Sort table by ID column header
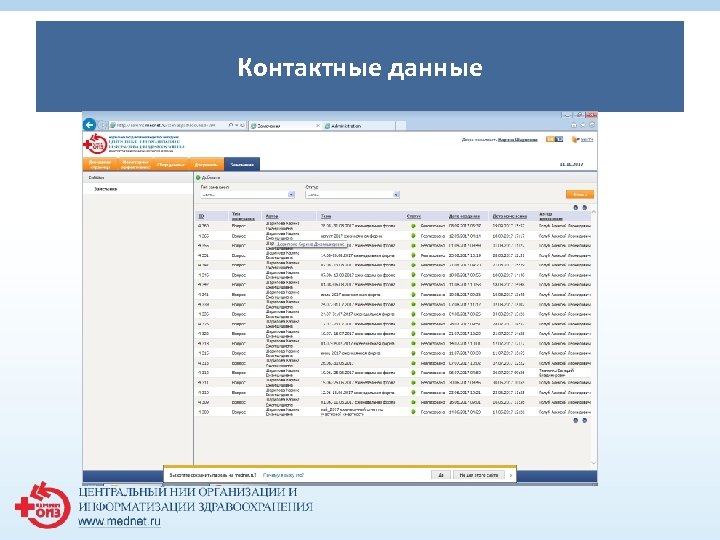 pos(201,216)
